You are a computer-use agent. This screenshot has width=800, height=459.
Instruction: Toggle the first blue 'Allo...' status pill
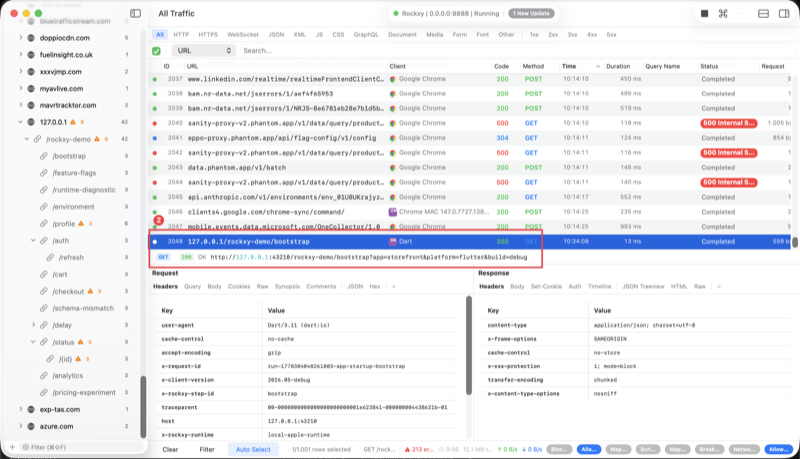(x=589, y=449)
